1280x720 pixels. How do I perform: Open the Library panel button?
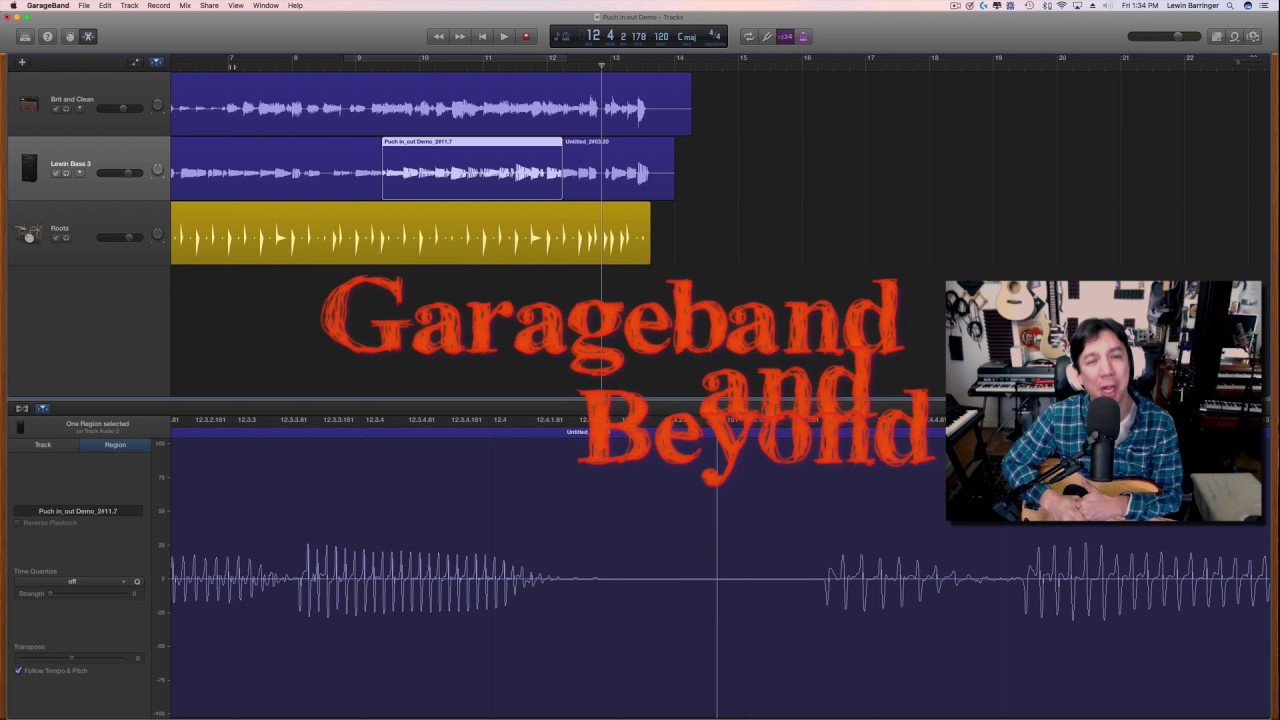click(25, 37)
